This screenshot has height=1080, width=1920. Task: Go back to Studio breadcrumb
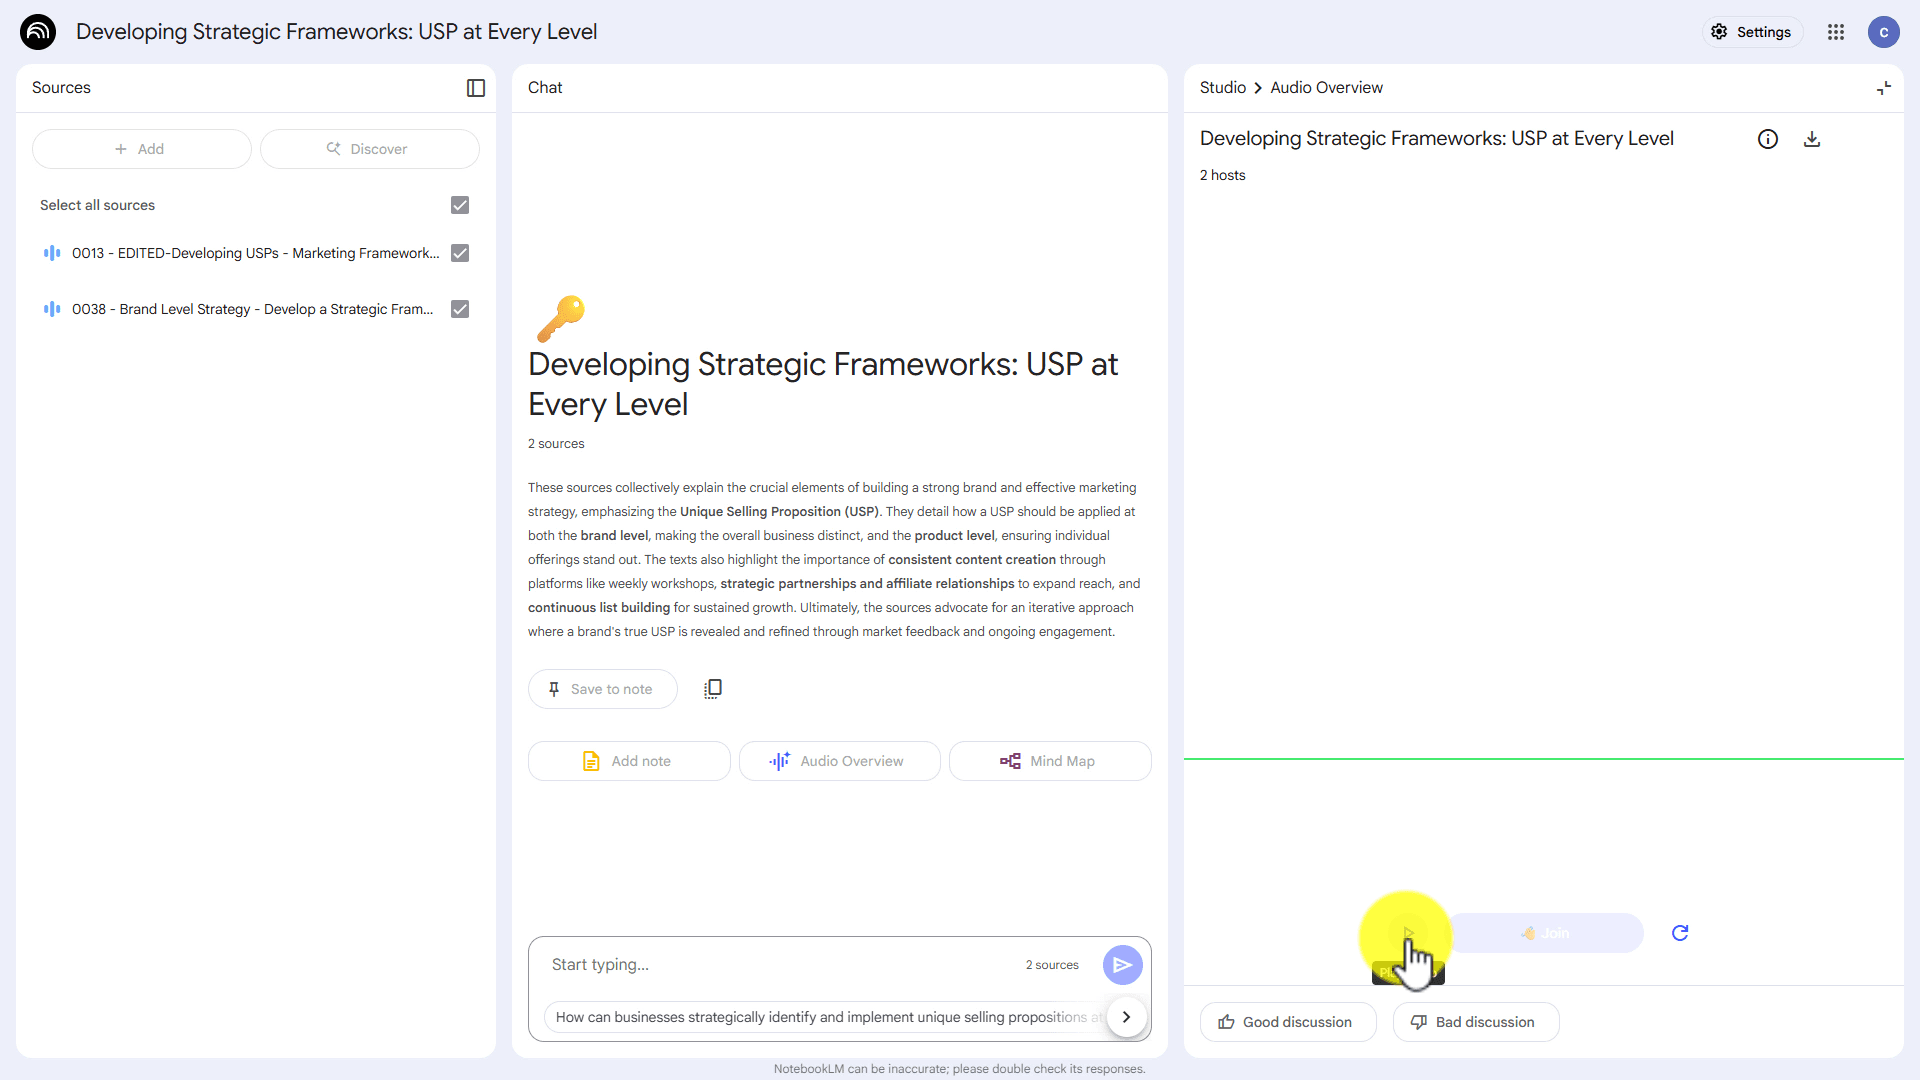tap(1222, 88)
